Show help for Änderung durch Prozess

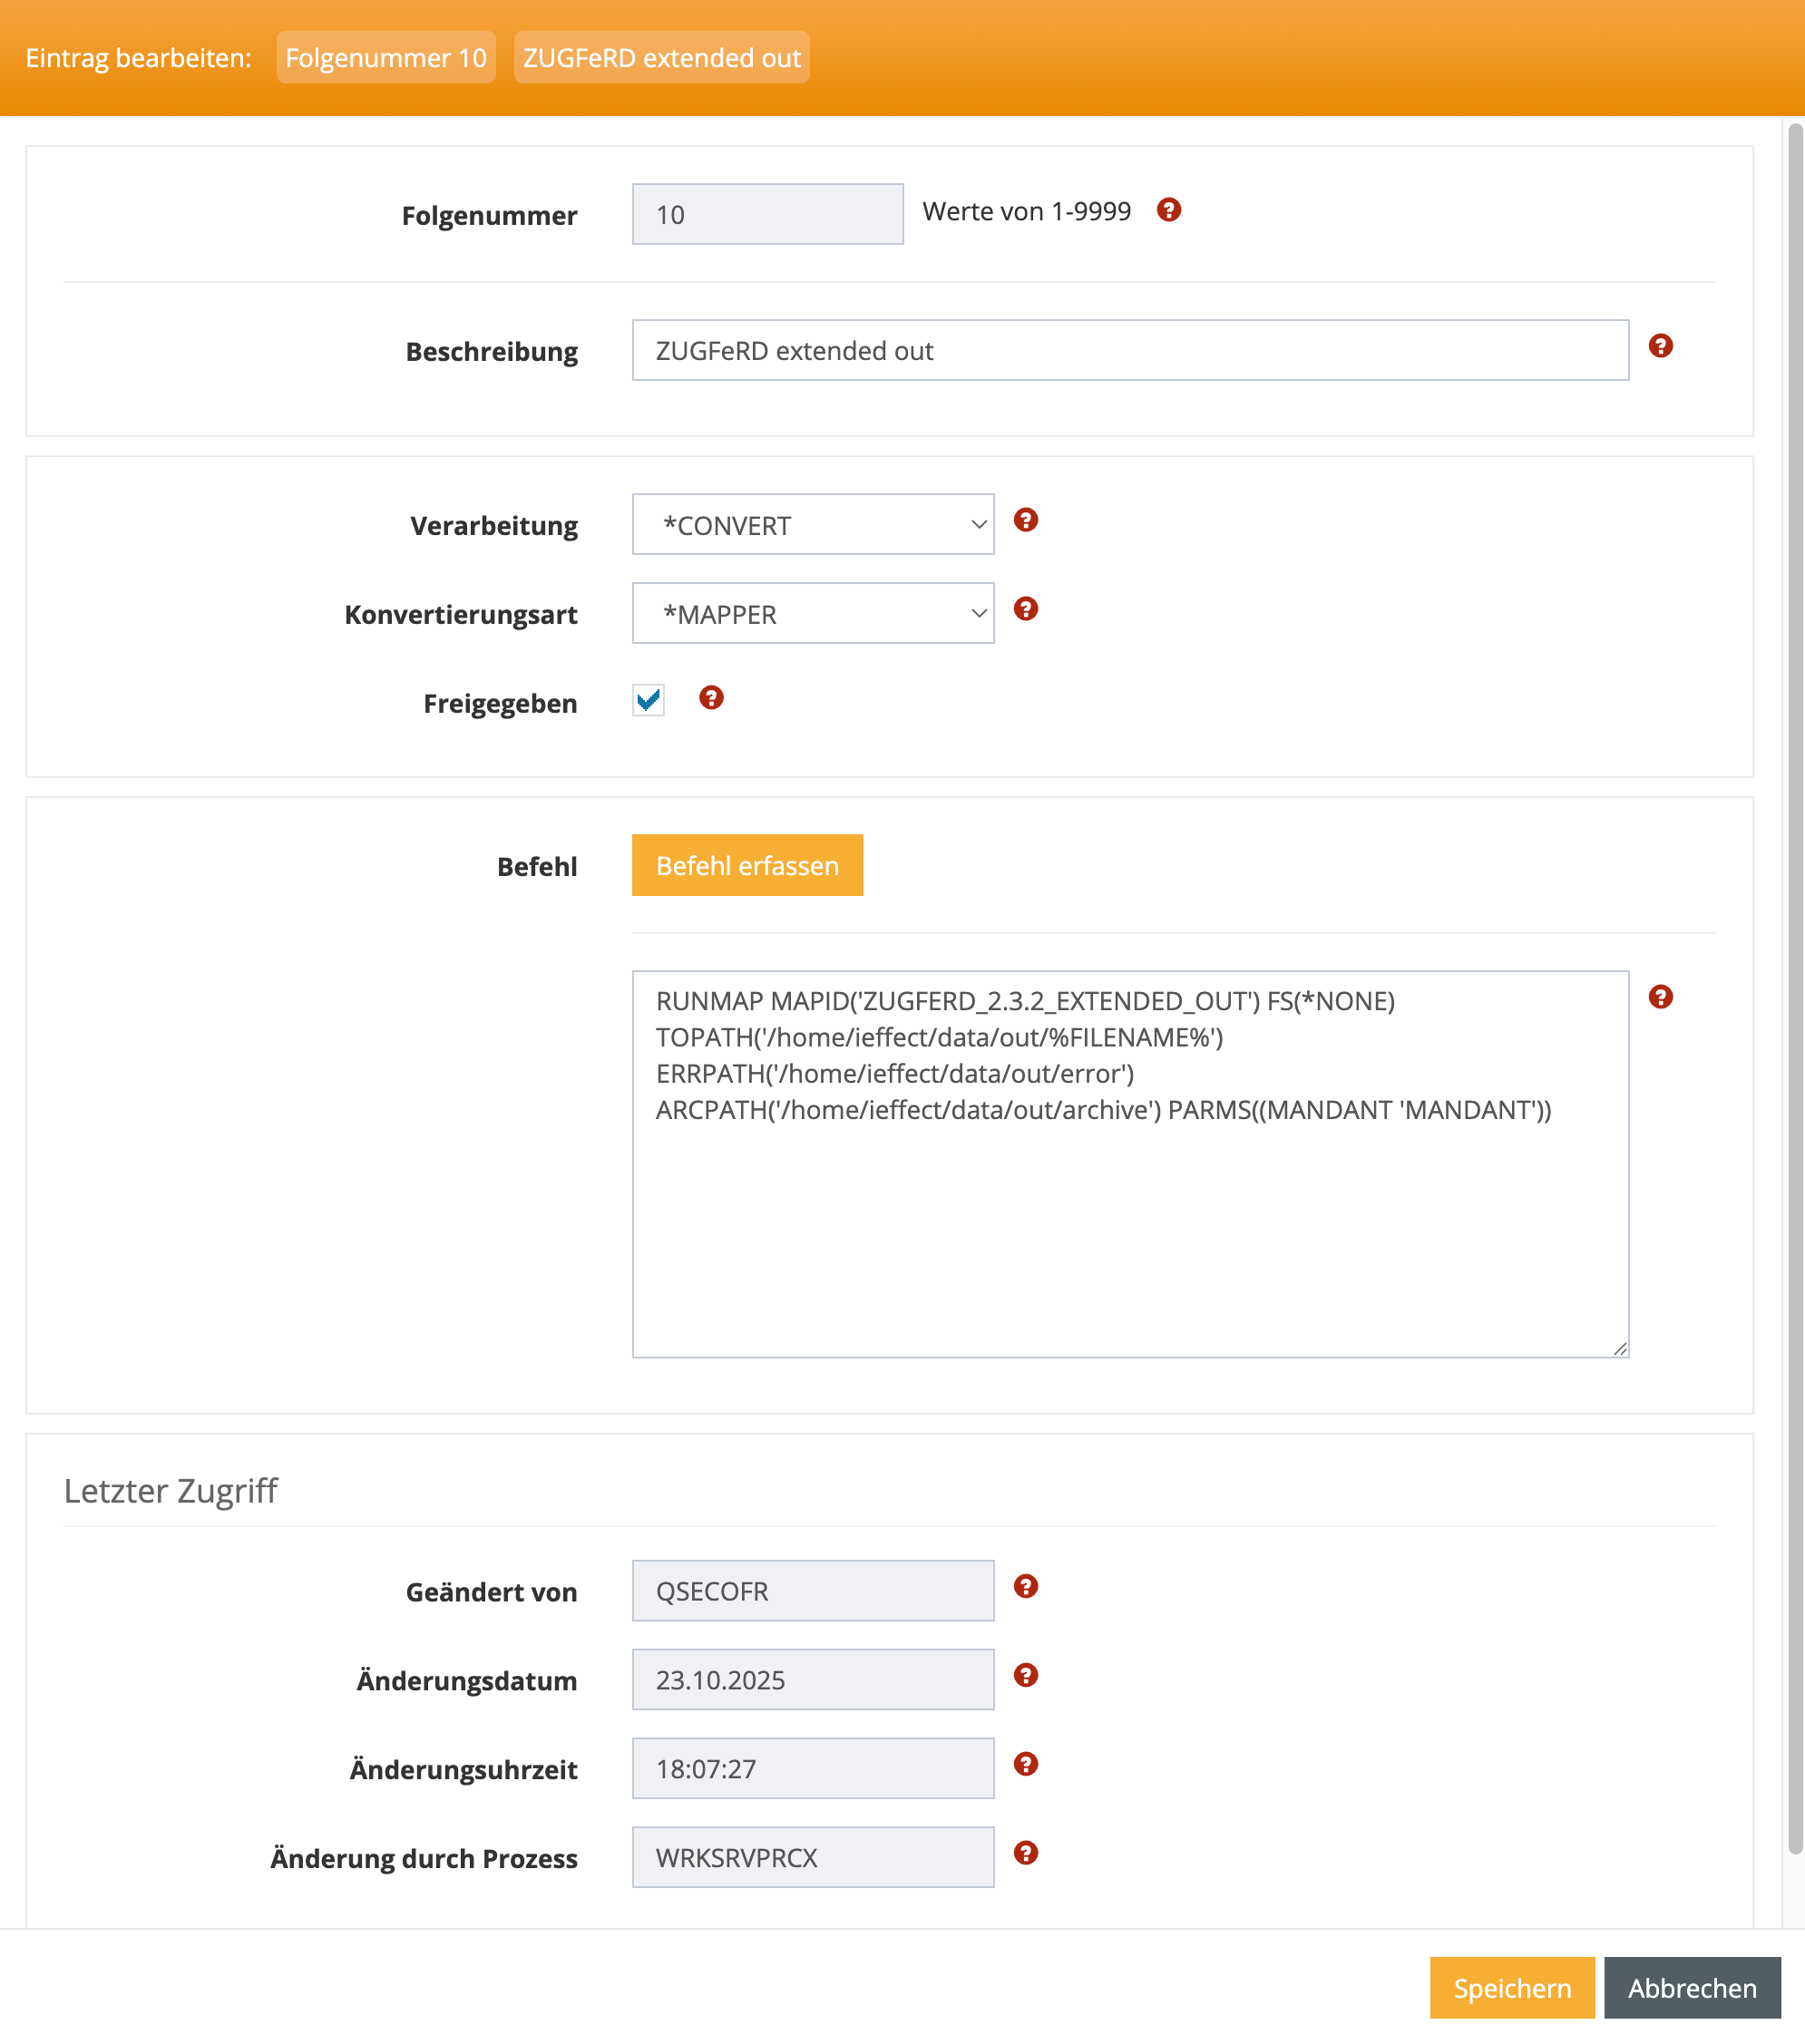(1025, 1853)
